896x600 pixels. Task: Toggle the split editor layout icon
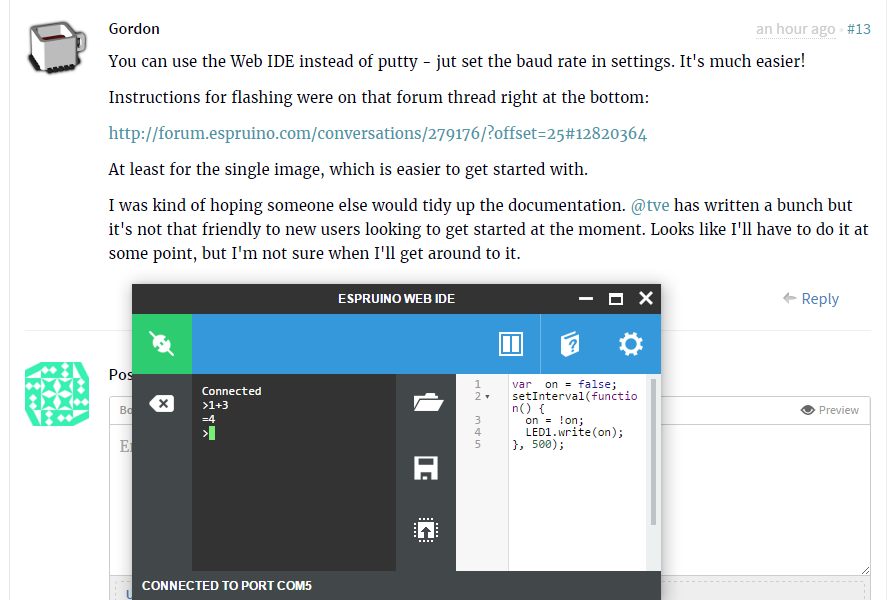tap(510, 344)
